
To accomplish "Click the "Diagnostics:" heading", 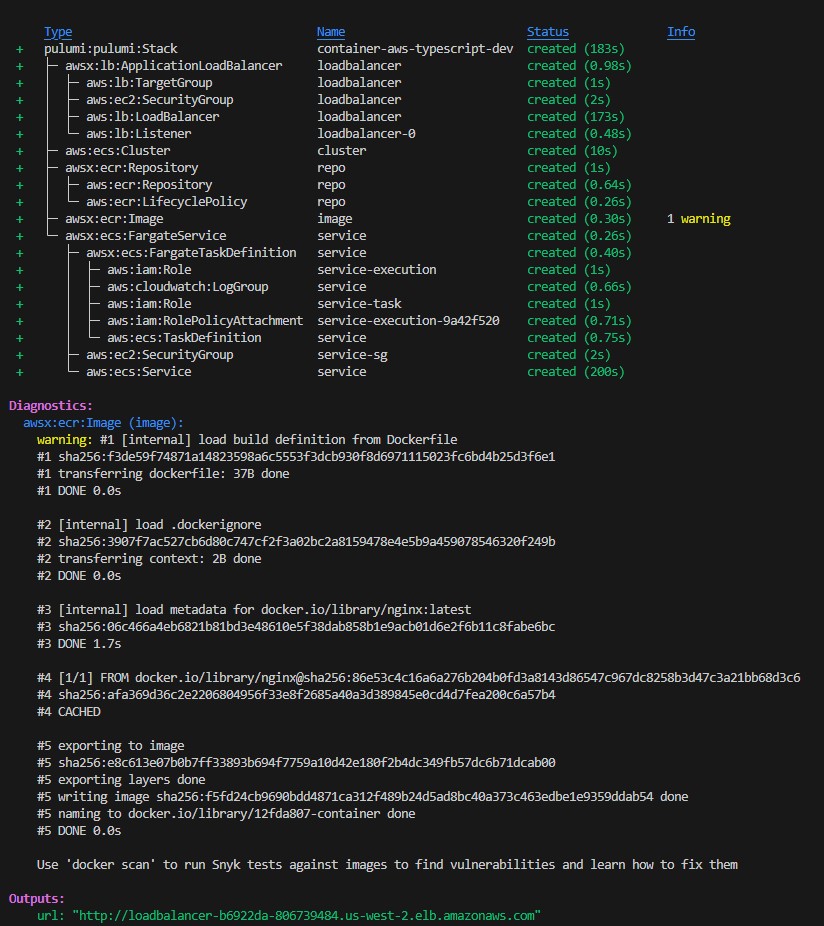I will click(x=51, y=406).
